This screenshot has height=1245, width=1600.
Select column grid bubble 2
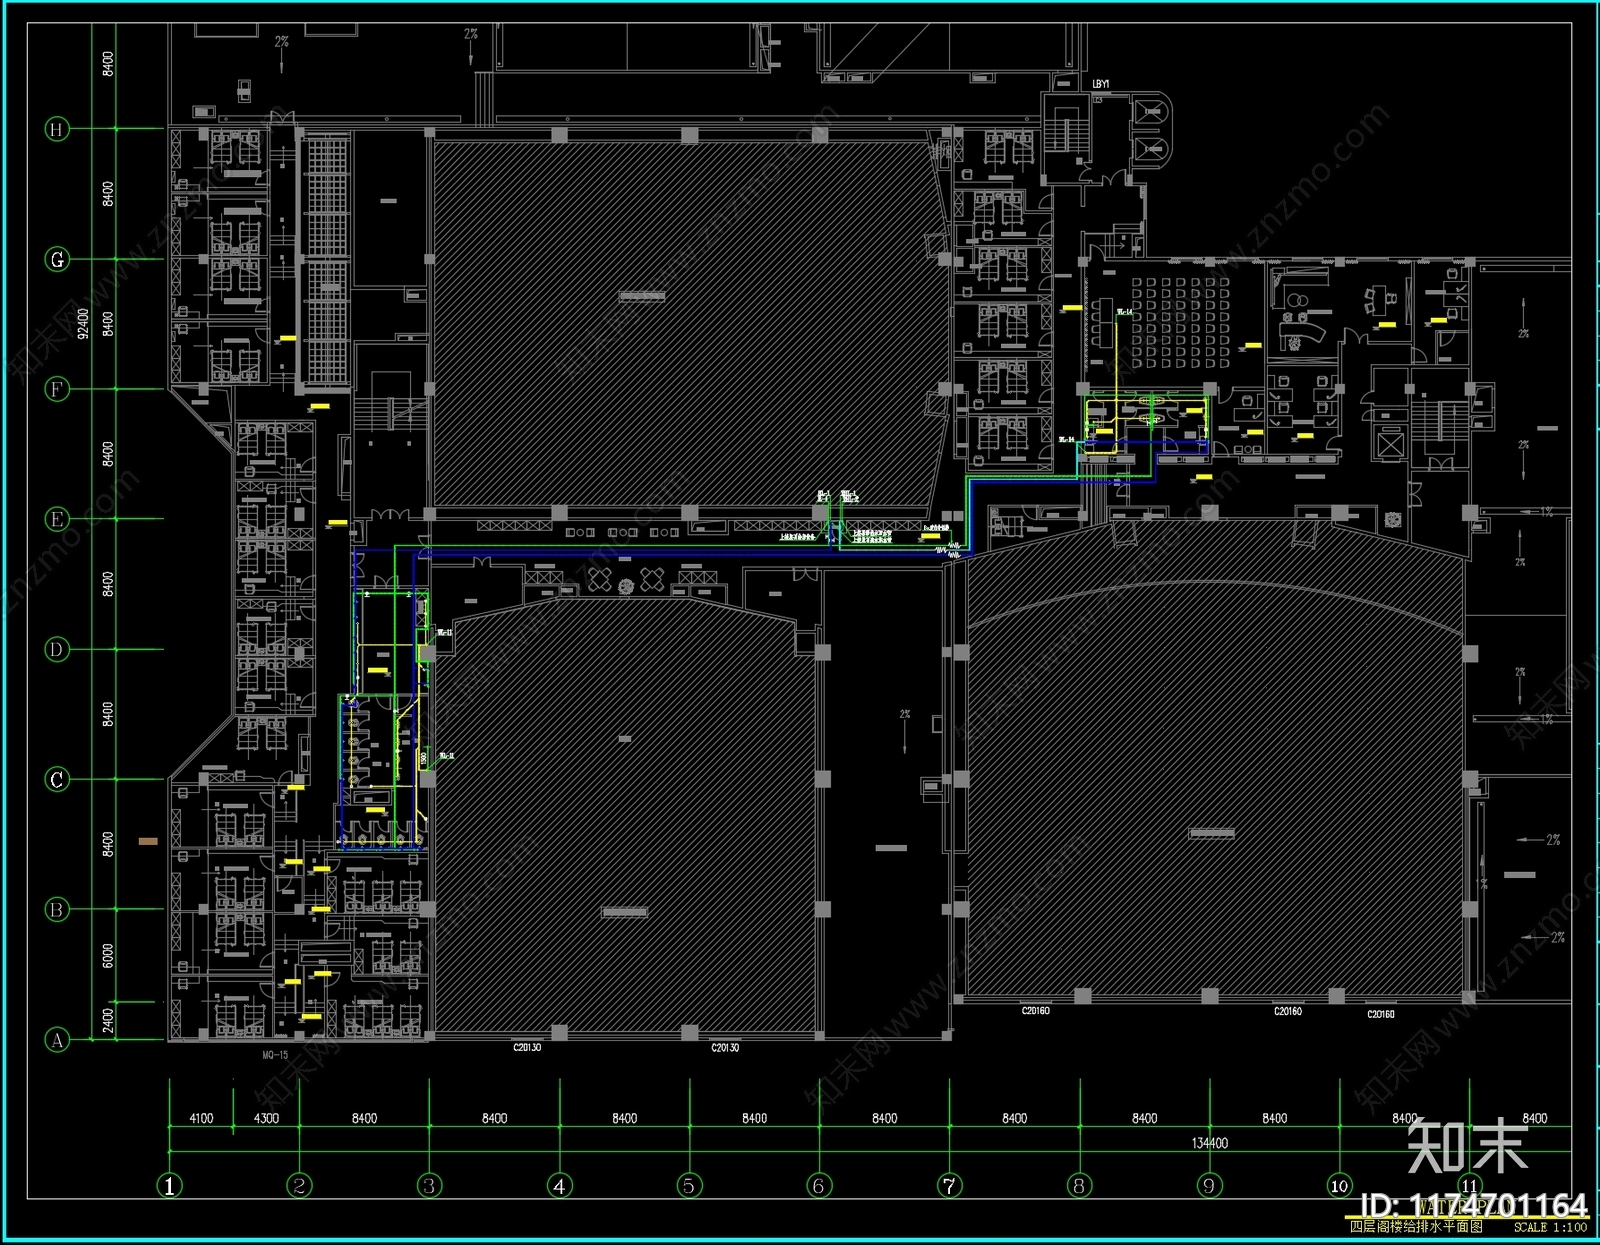(x=300, y=1186)
